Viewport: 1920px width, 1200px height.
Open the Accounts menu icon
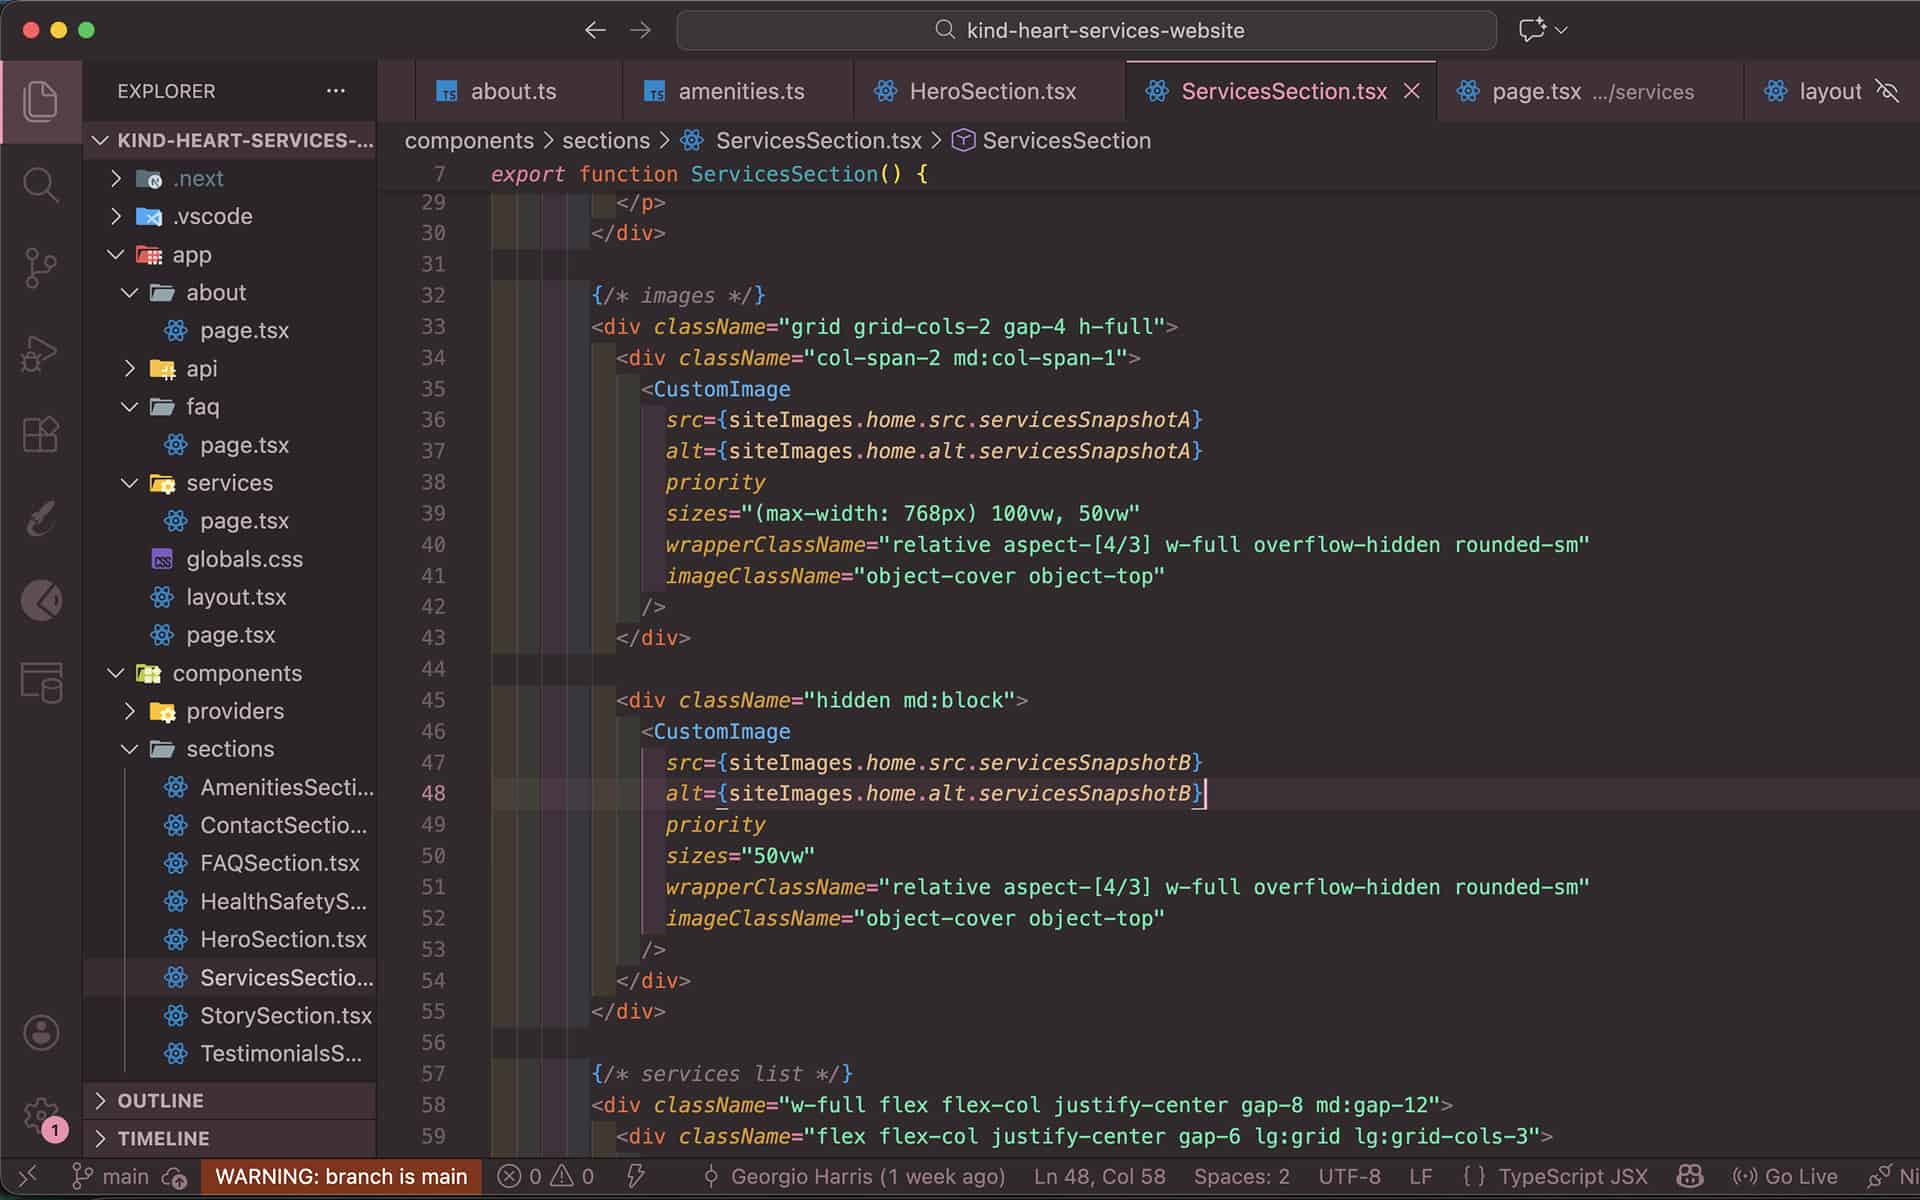[x=41, y=1033]
